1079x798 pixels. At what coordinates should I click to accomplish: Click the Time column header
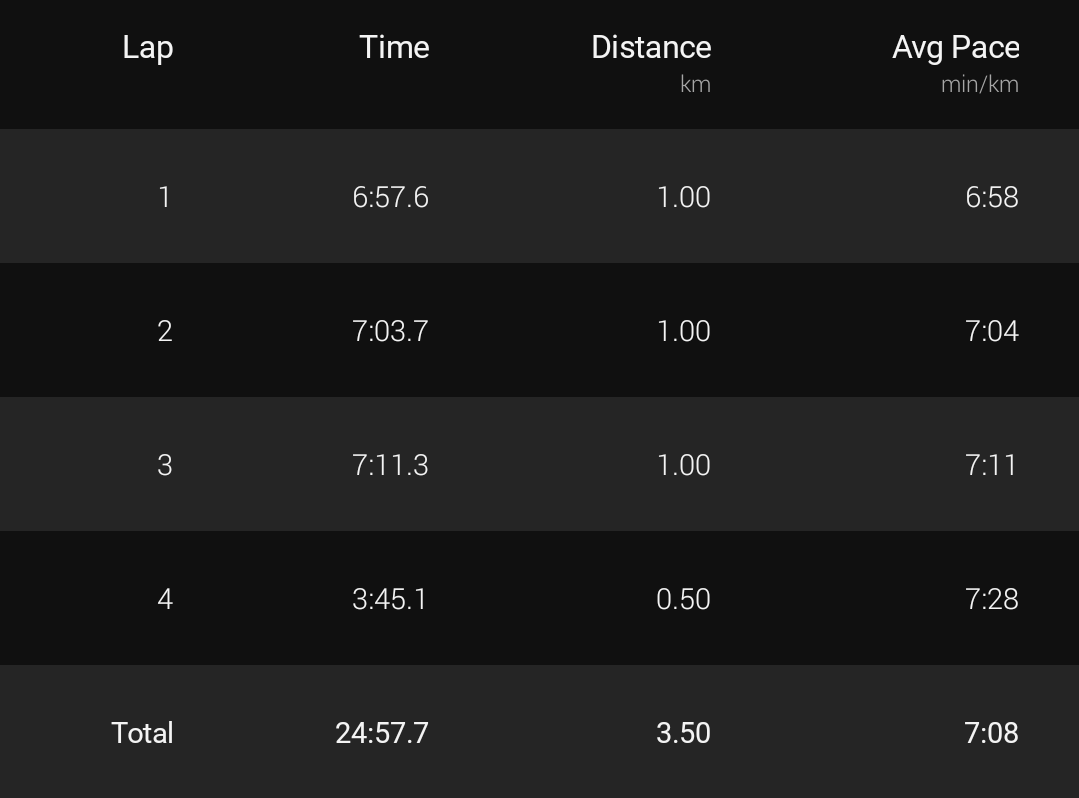click(394, 47)
